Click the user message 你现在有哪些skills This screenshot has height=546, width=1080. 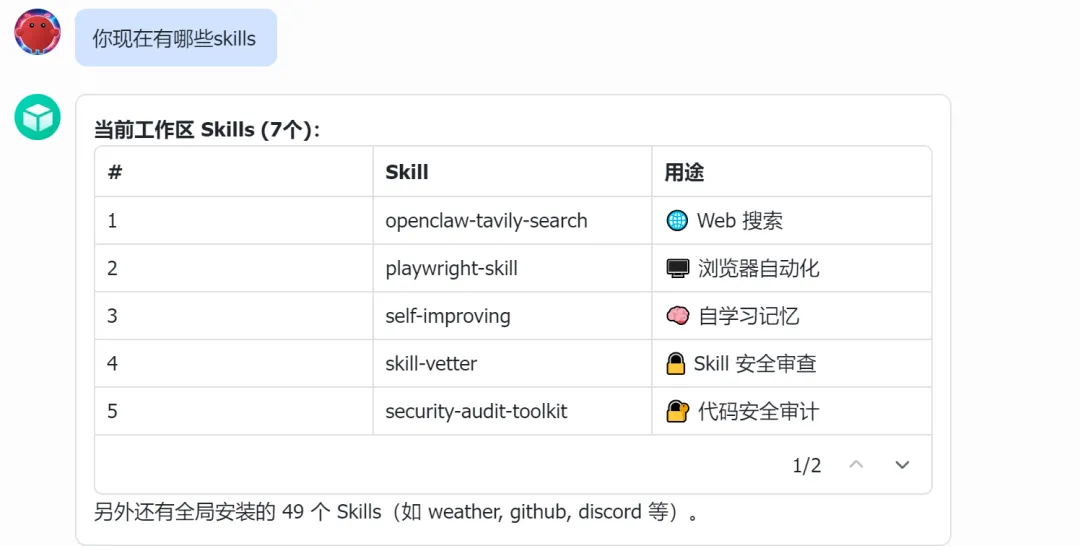[x=175, y=39]
